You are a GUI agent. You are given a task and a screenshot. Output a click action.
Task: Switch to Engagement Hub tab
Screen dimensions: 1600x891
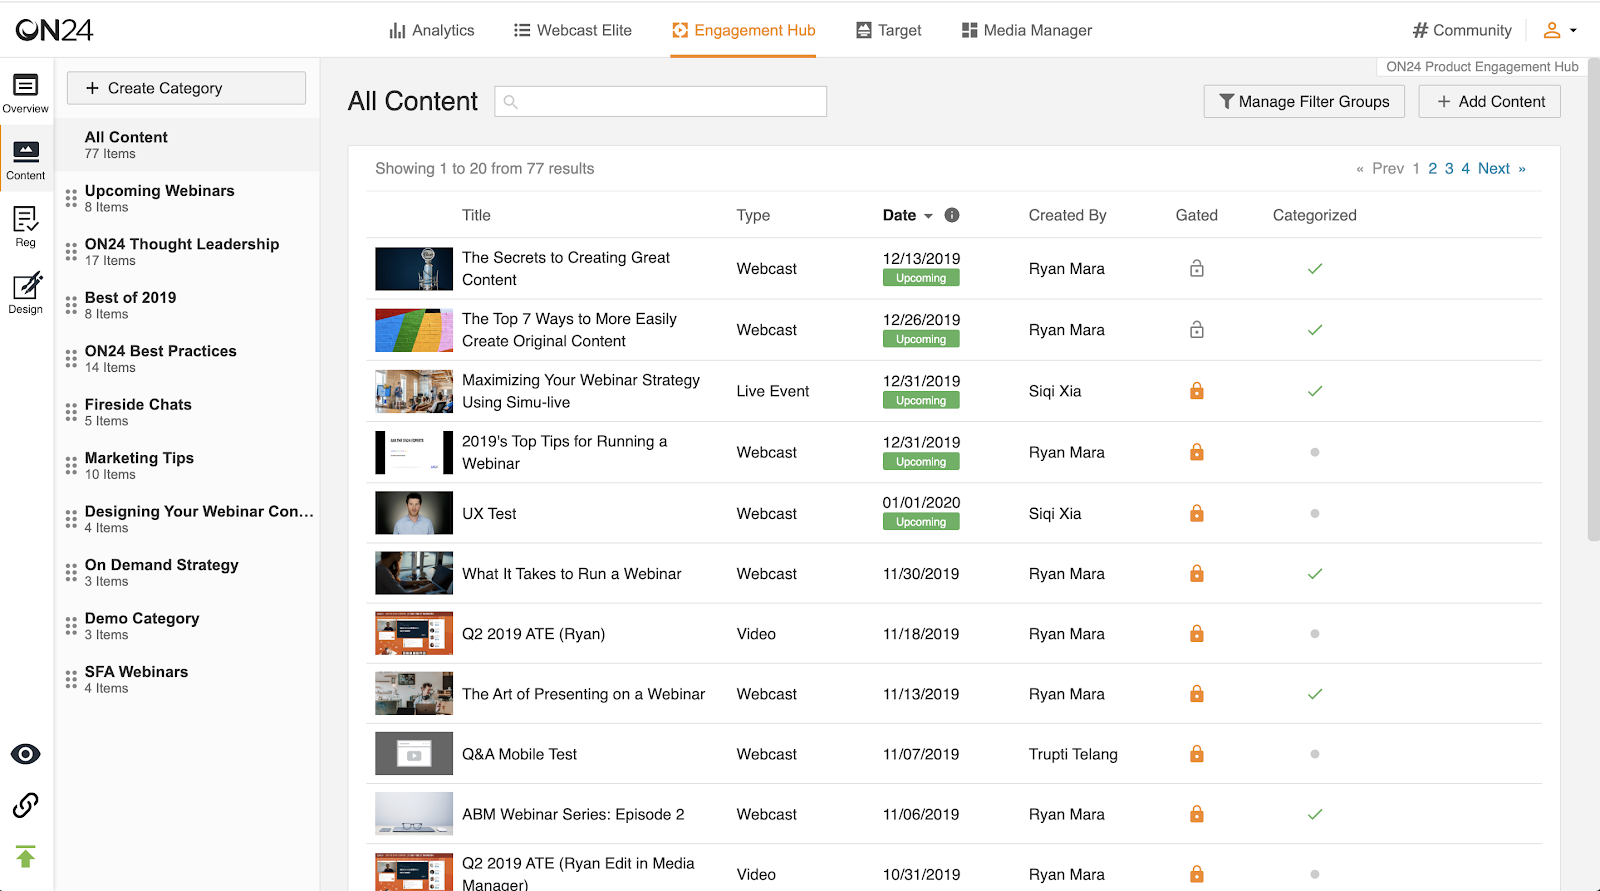743,30
